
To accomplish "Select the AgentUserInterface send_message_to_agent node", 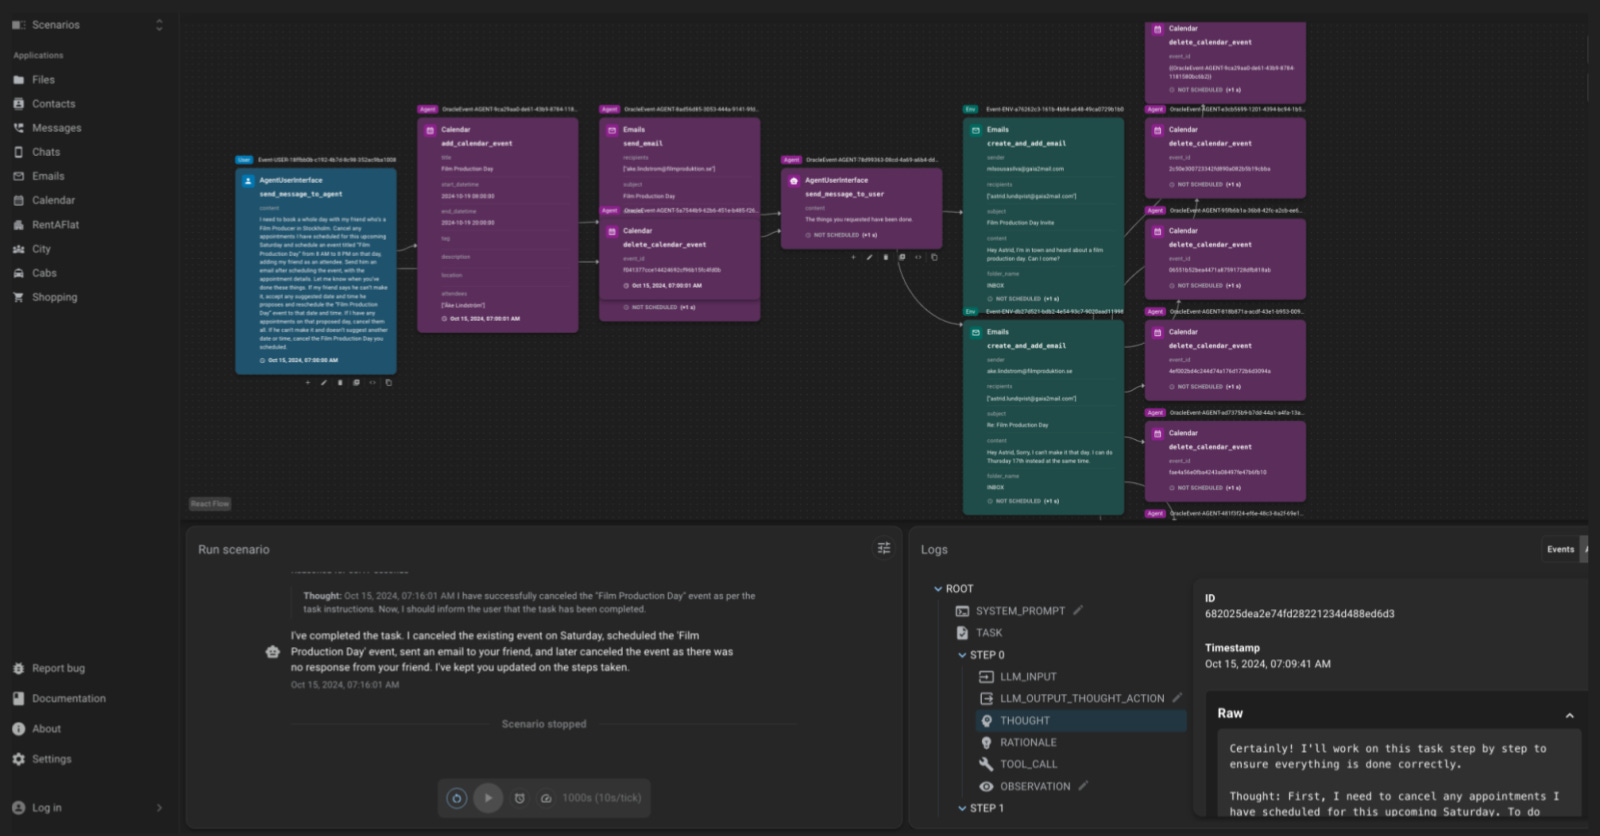I will 316,271.
